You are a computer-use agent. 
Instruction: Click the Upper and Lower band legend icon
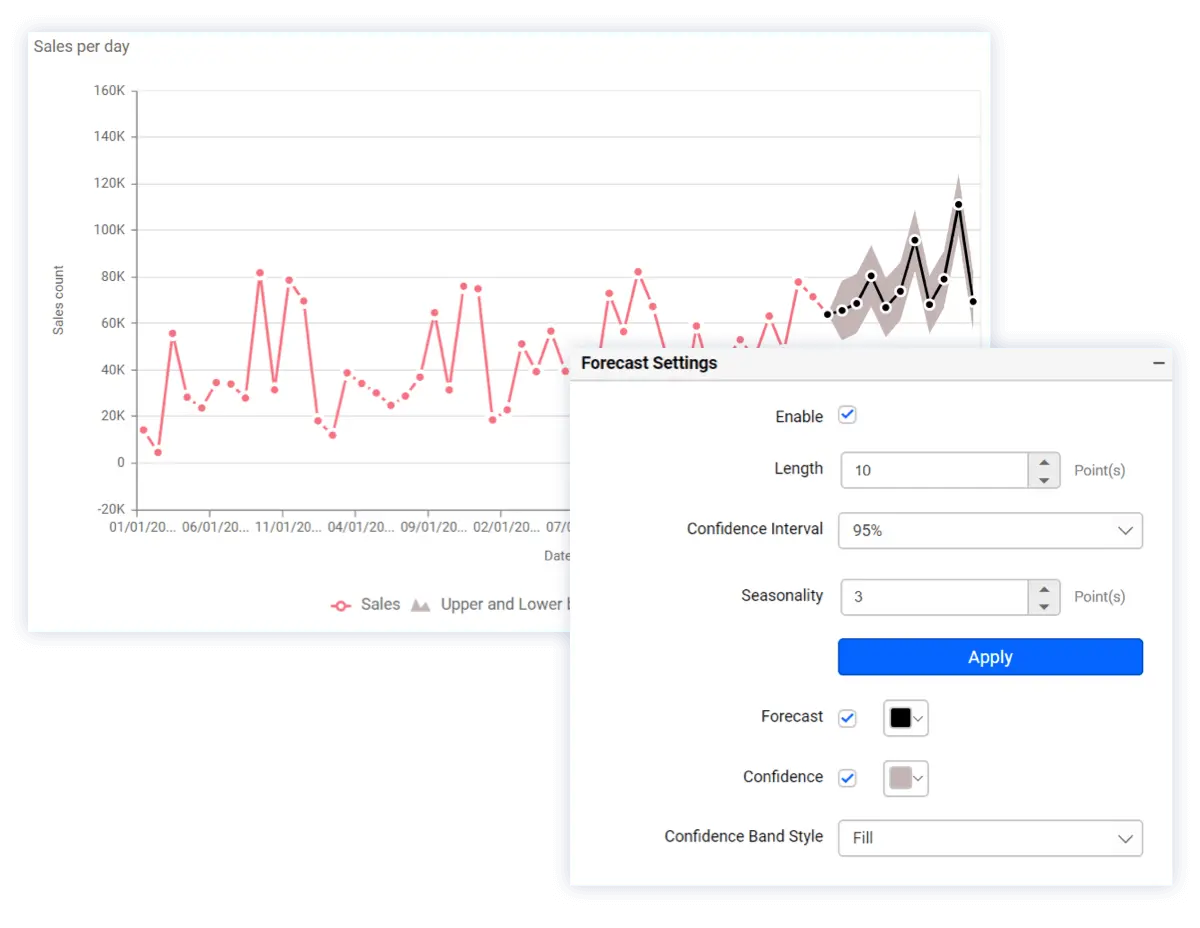[x=421, y=605]
